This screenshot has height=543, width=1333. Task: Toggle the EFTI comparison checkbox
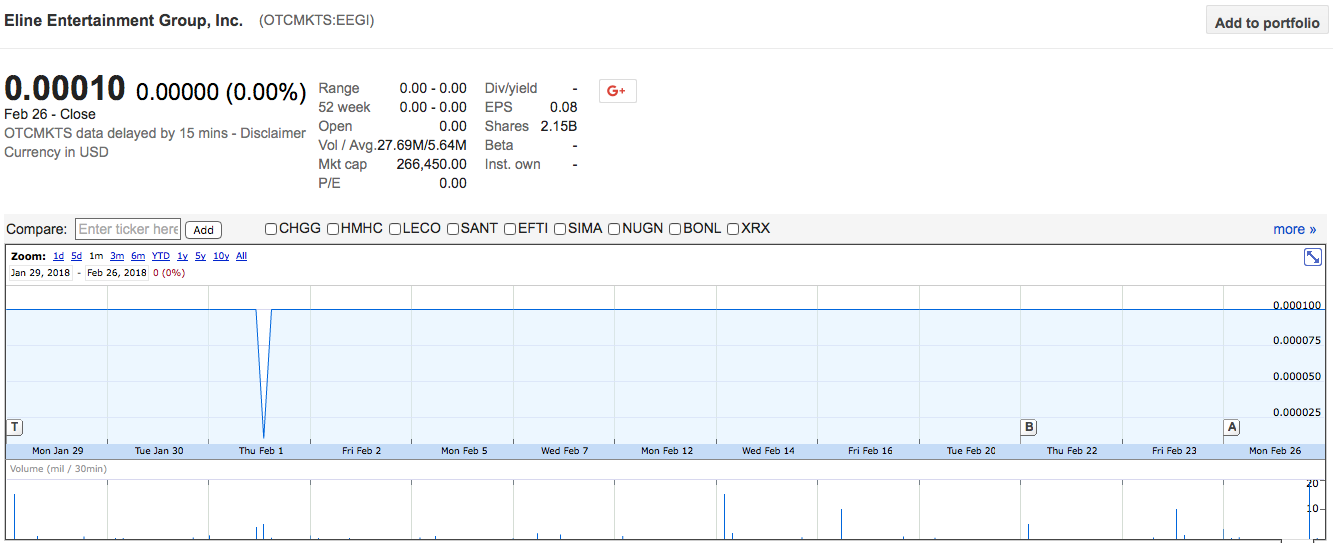point(510,229)
